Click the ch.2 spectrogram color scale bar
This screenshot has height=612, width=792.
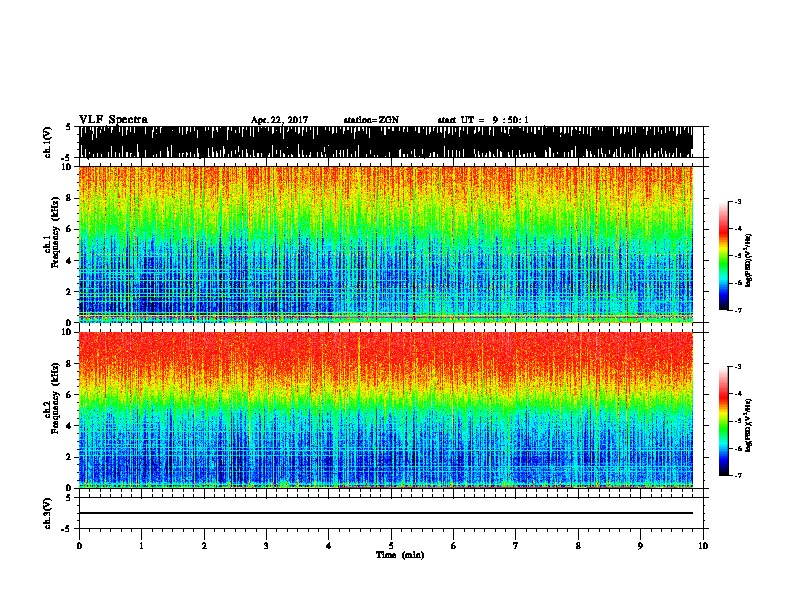click(723, 421)
